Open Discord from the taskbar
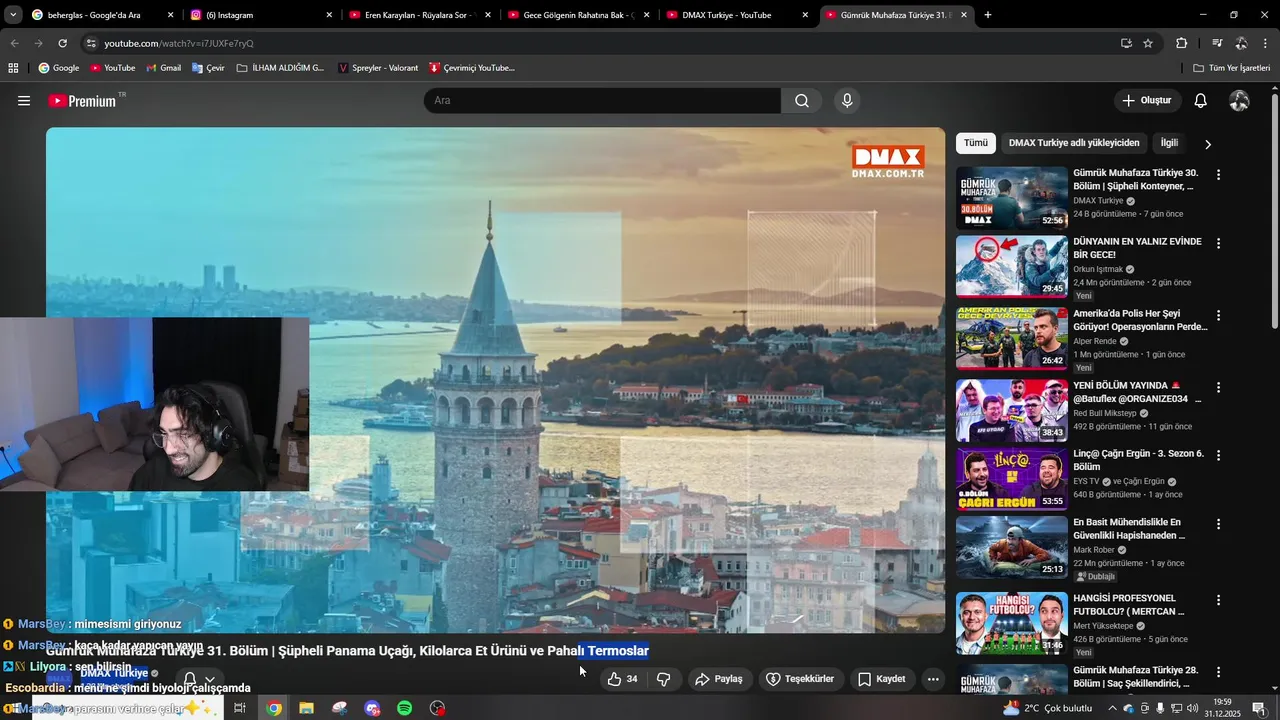1280x720 pixels. click(x=372, y=708)
